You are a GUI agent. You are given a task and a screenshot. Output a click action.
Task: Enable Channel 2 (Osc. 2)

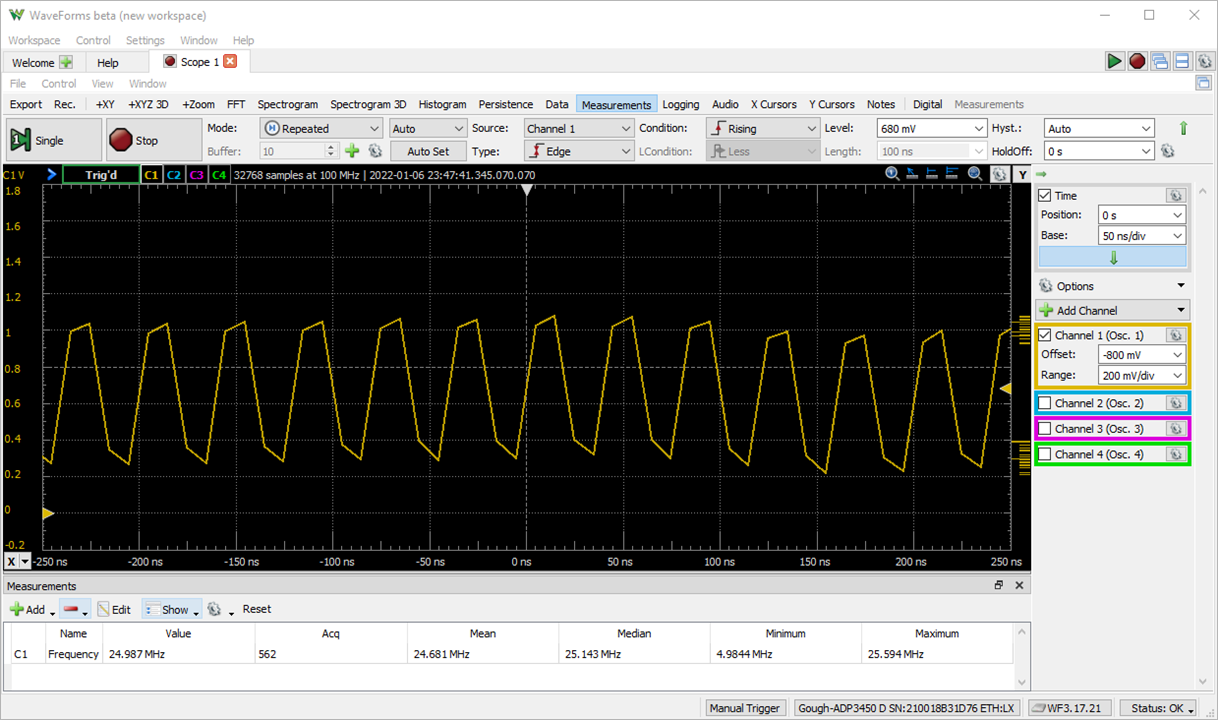click(x=1045, y=403)
